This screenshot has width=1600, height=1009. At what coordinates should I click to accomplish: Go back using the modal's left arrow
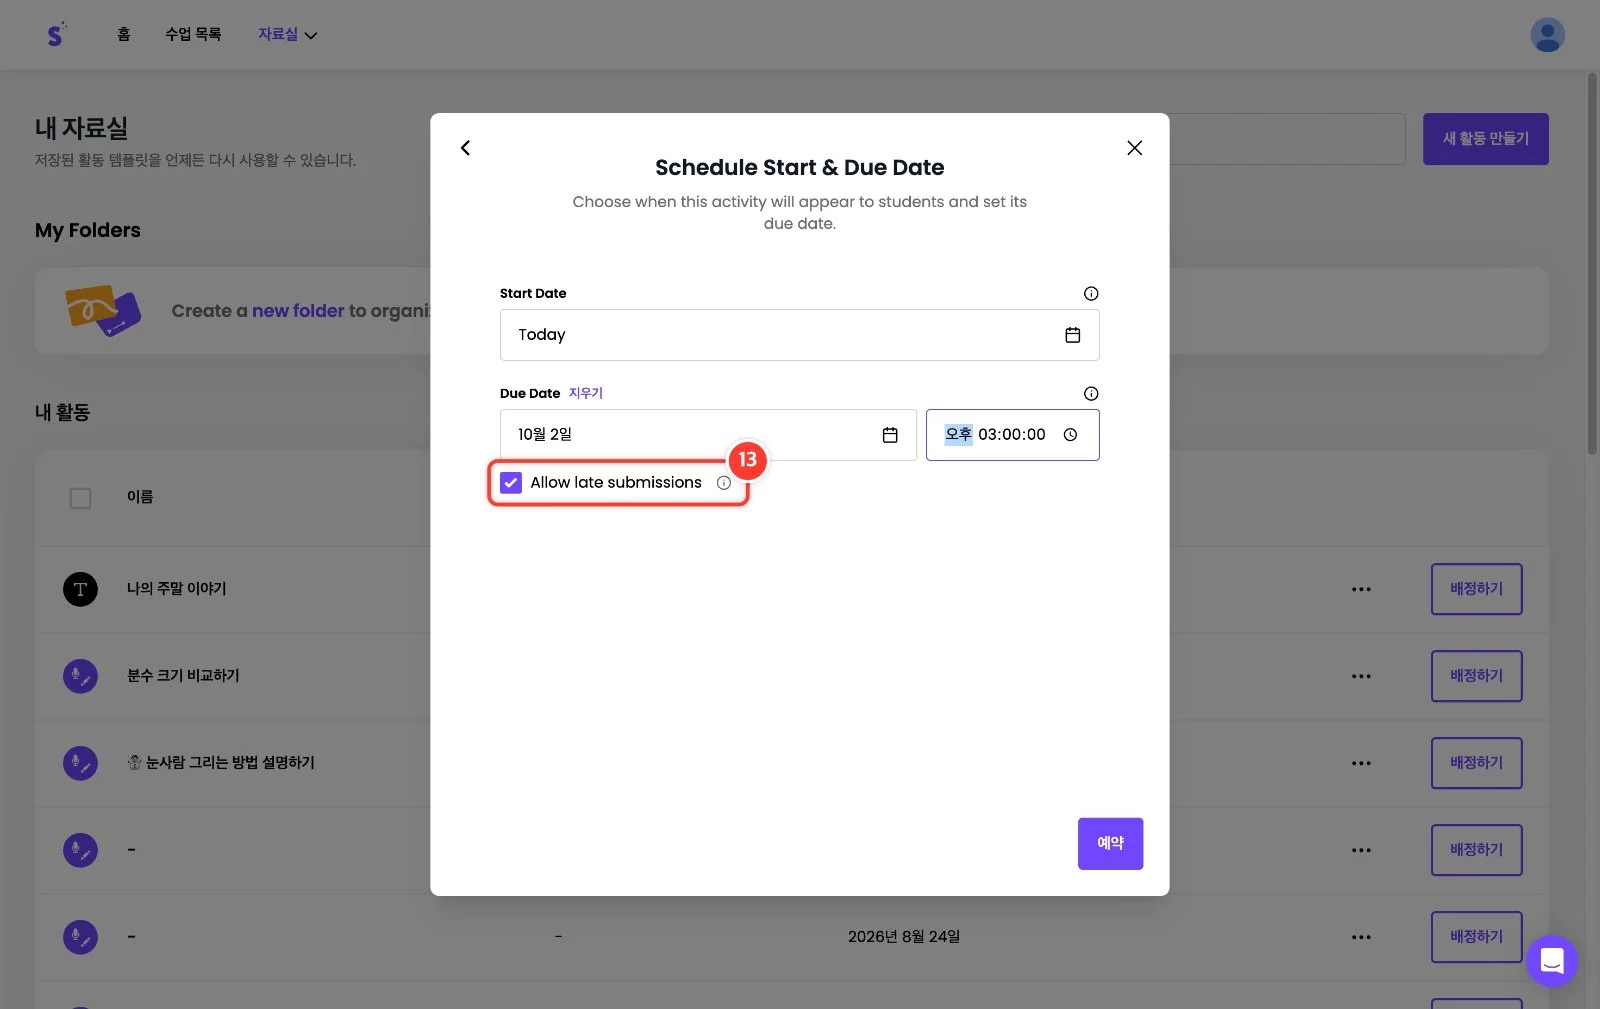tap(465, 148)
